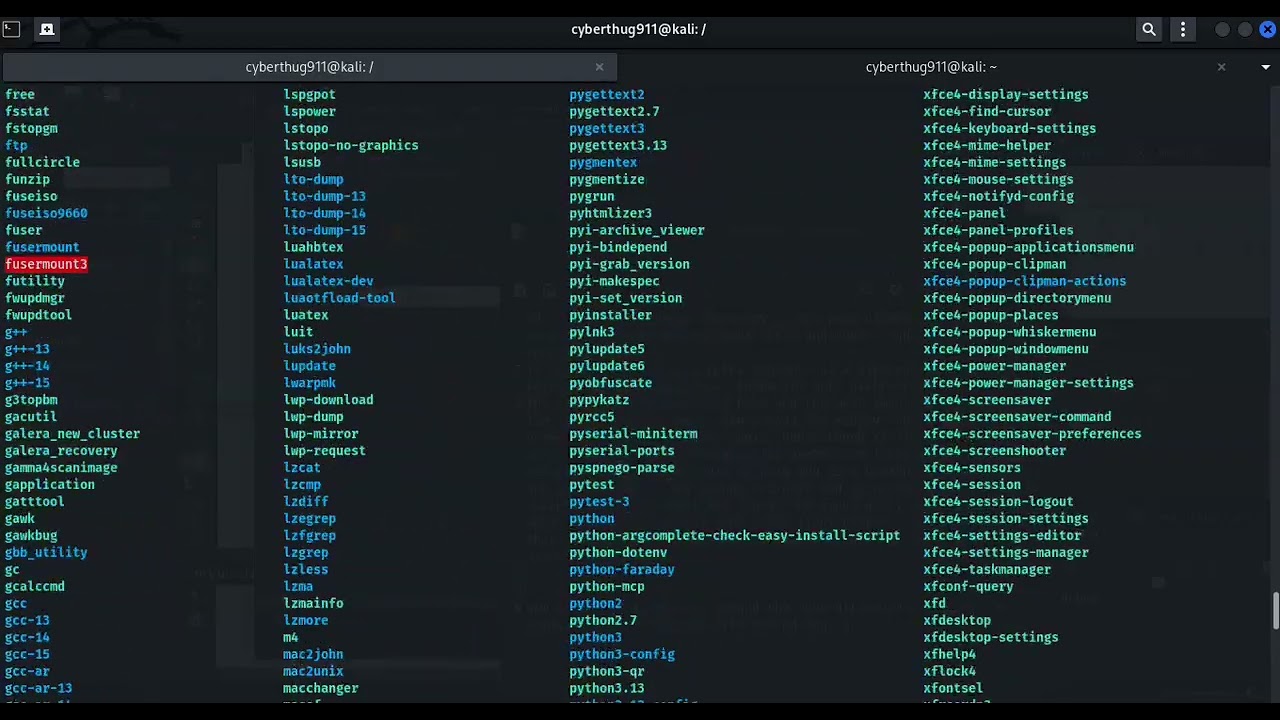The image size is (1280, 720).
Task: Select 'galera_new_cluster' text
Action: pos(72,434)
